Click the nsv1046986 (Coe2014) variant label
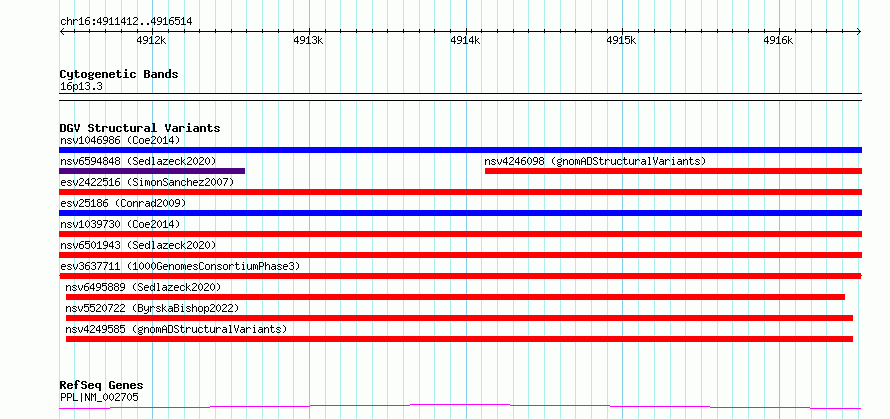The image size is (890, 419). coord(120,140)
